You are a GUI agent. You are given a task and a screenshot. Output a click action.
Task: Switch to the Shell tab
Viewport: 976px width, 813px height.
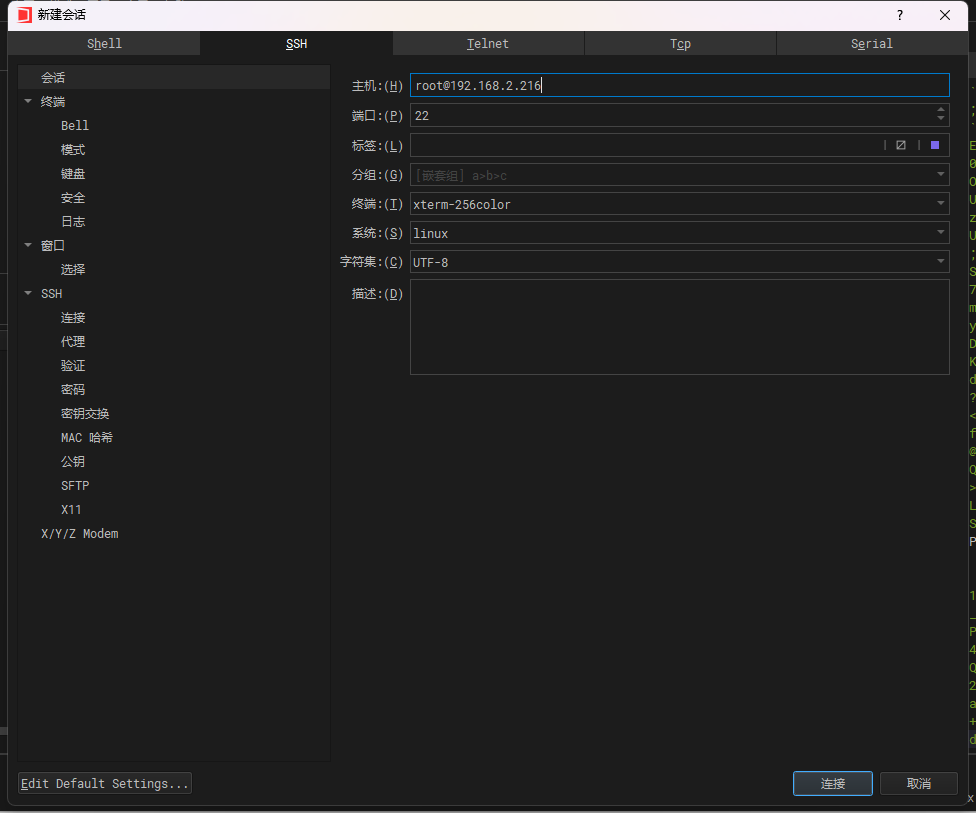click(x=104, y=44)
